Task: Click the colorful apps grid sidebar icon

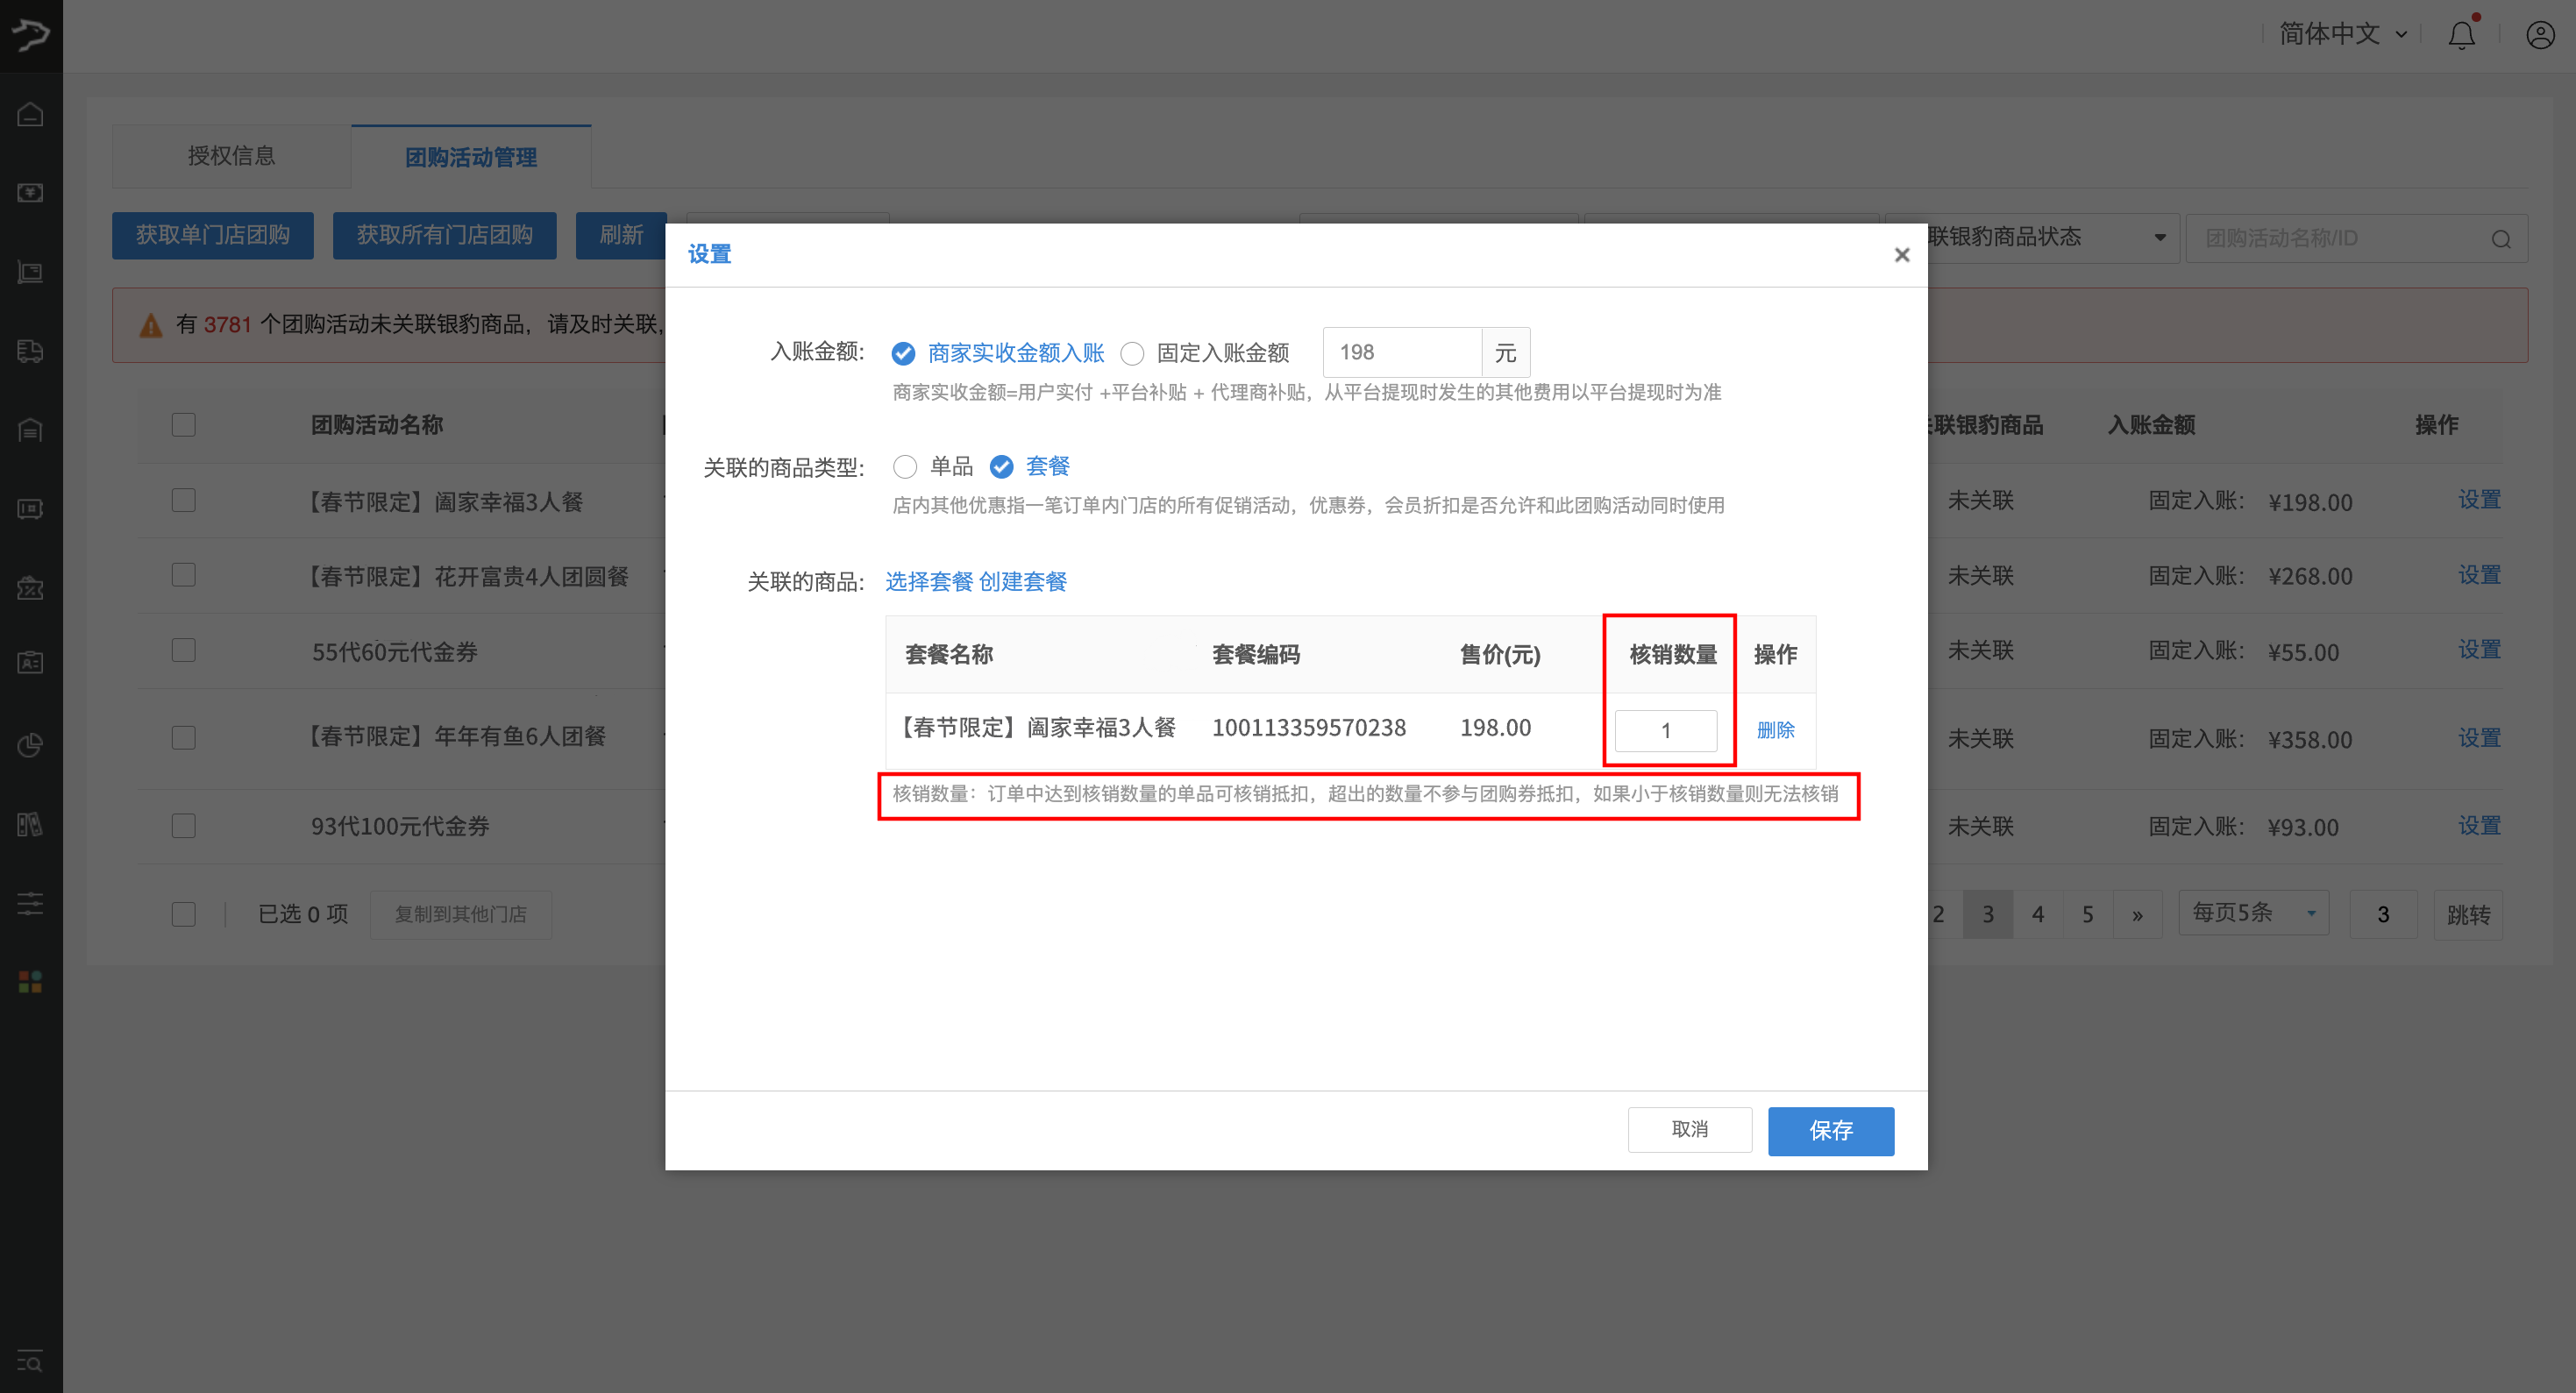Action: click(x=30, y=982)
